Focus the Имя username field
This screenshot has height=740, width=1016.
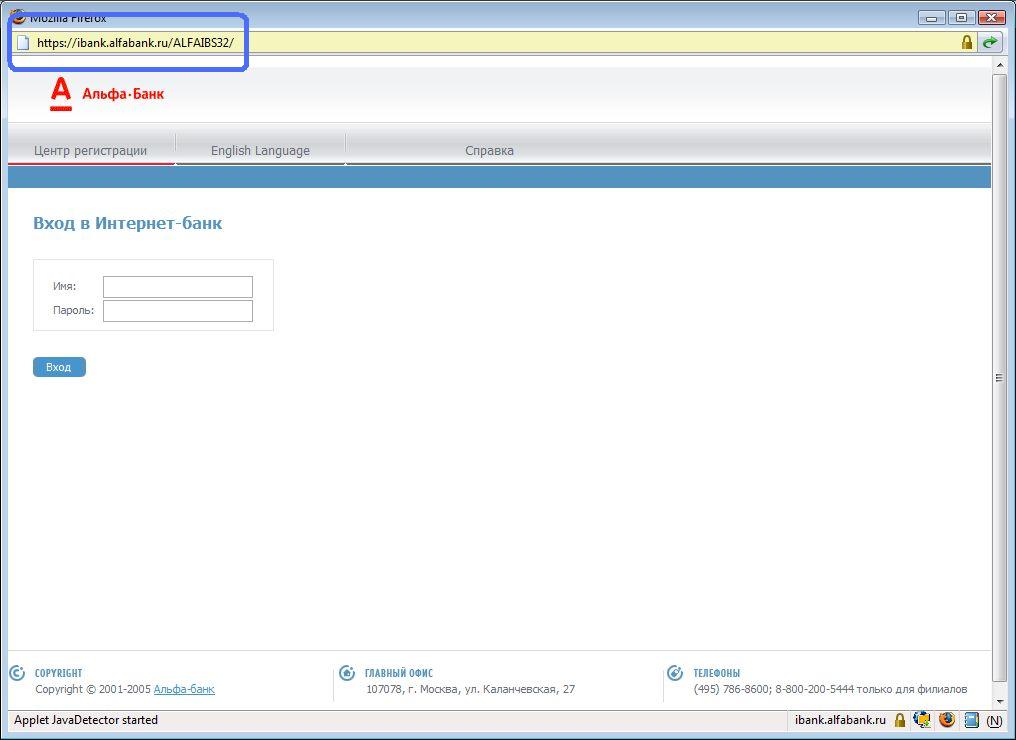click(x=178, y=287)
